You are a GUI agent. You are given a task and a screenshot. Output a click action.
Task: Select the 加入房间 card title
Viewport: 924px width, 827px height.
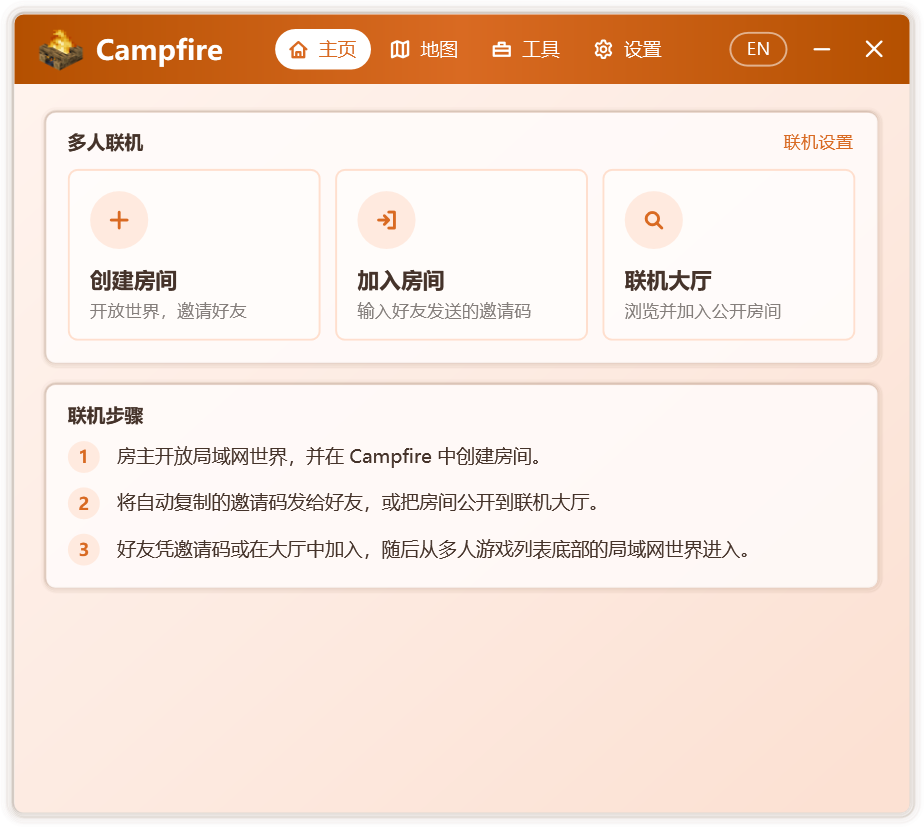[401, 281]
